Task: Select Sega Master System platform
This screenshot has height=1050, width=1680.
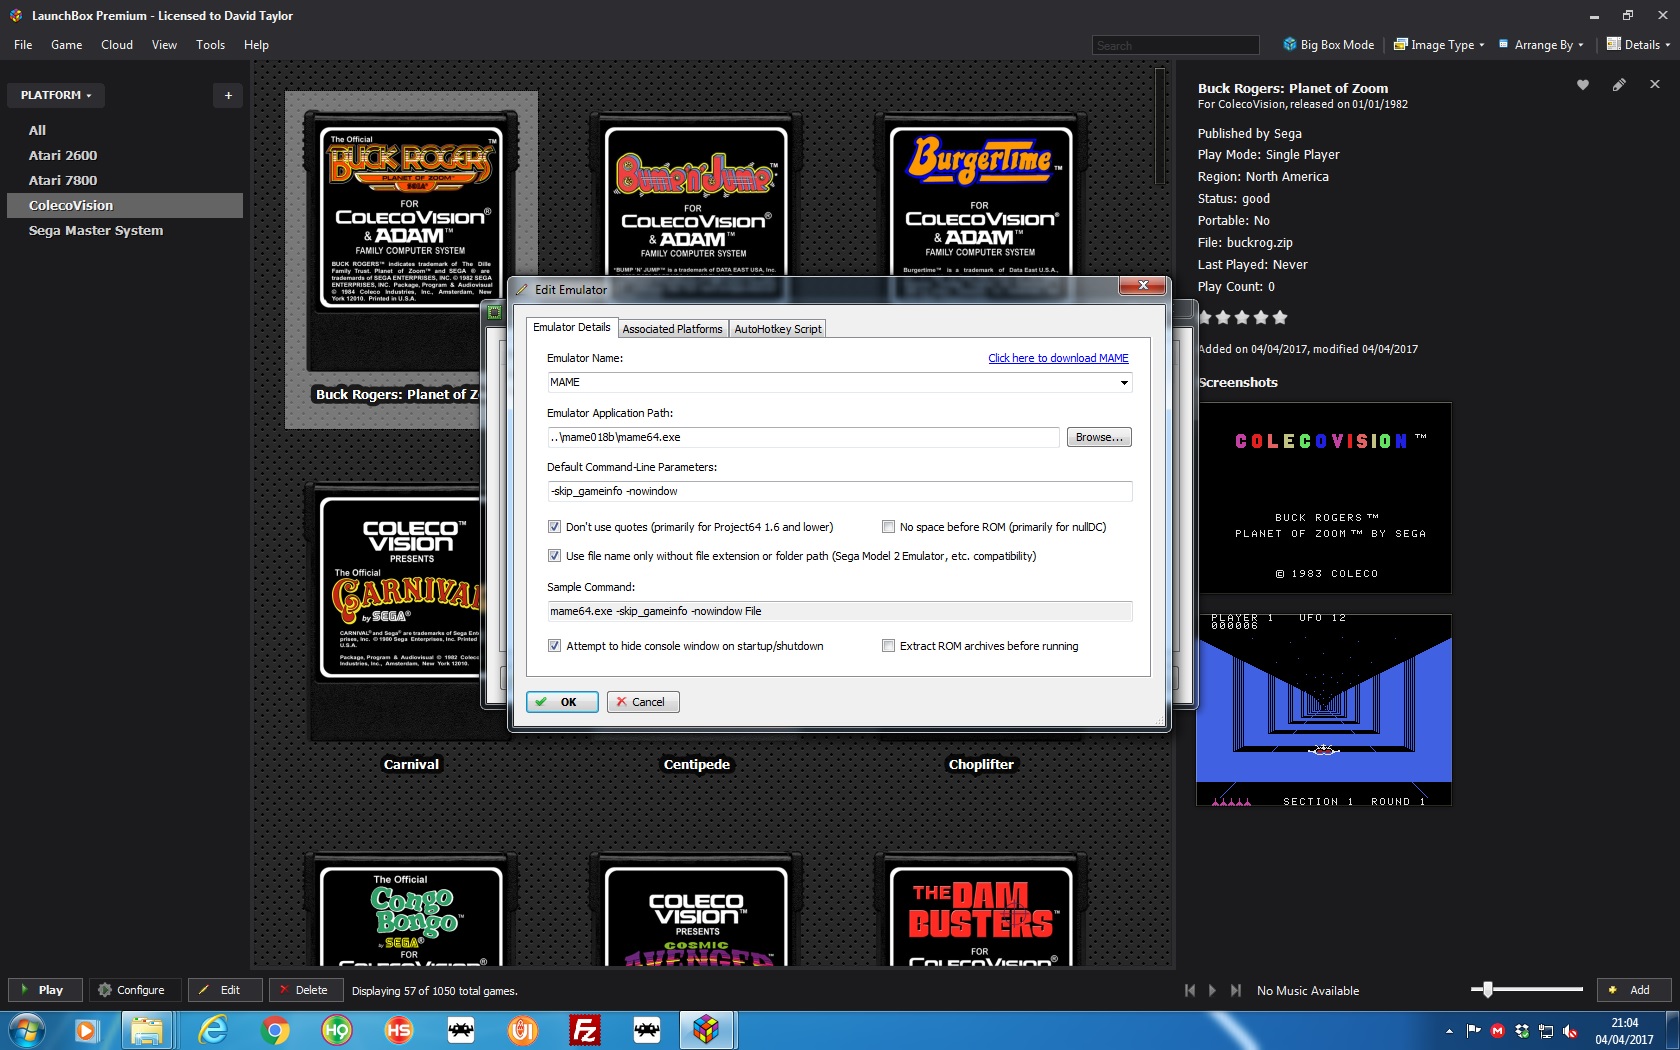Action: tap(96, 230)
